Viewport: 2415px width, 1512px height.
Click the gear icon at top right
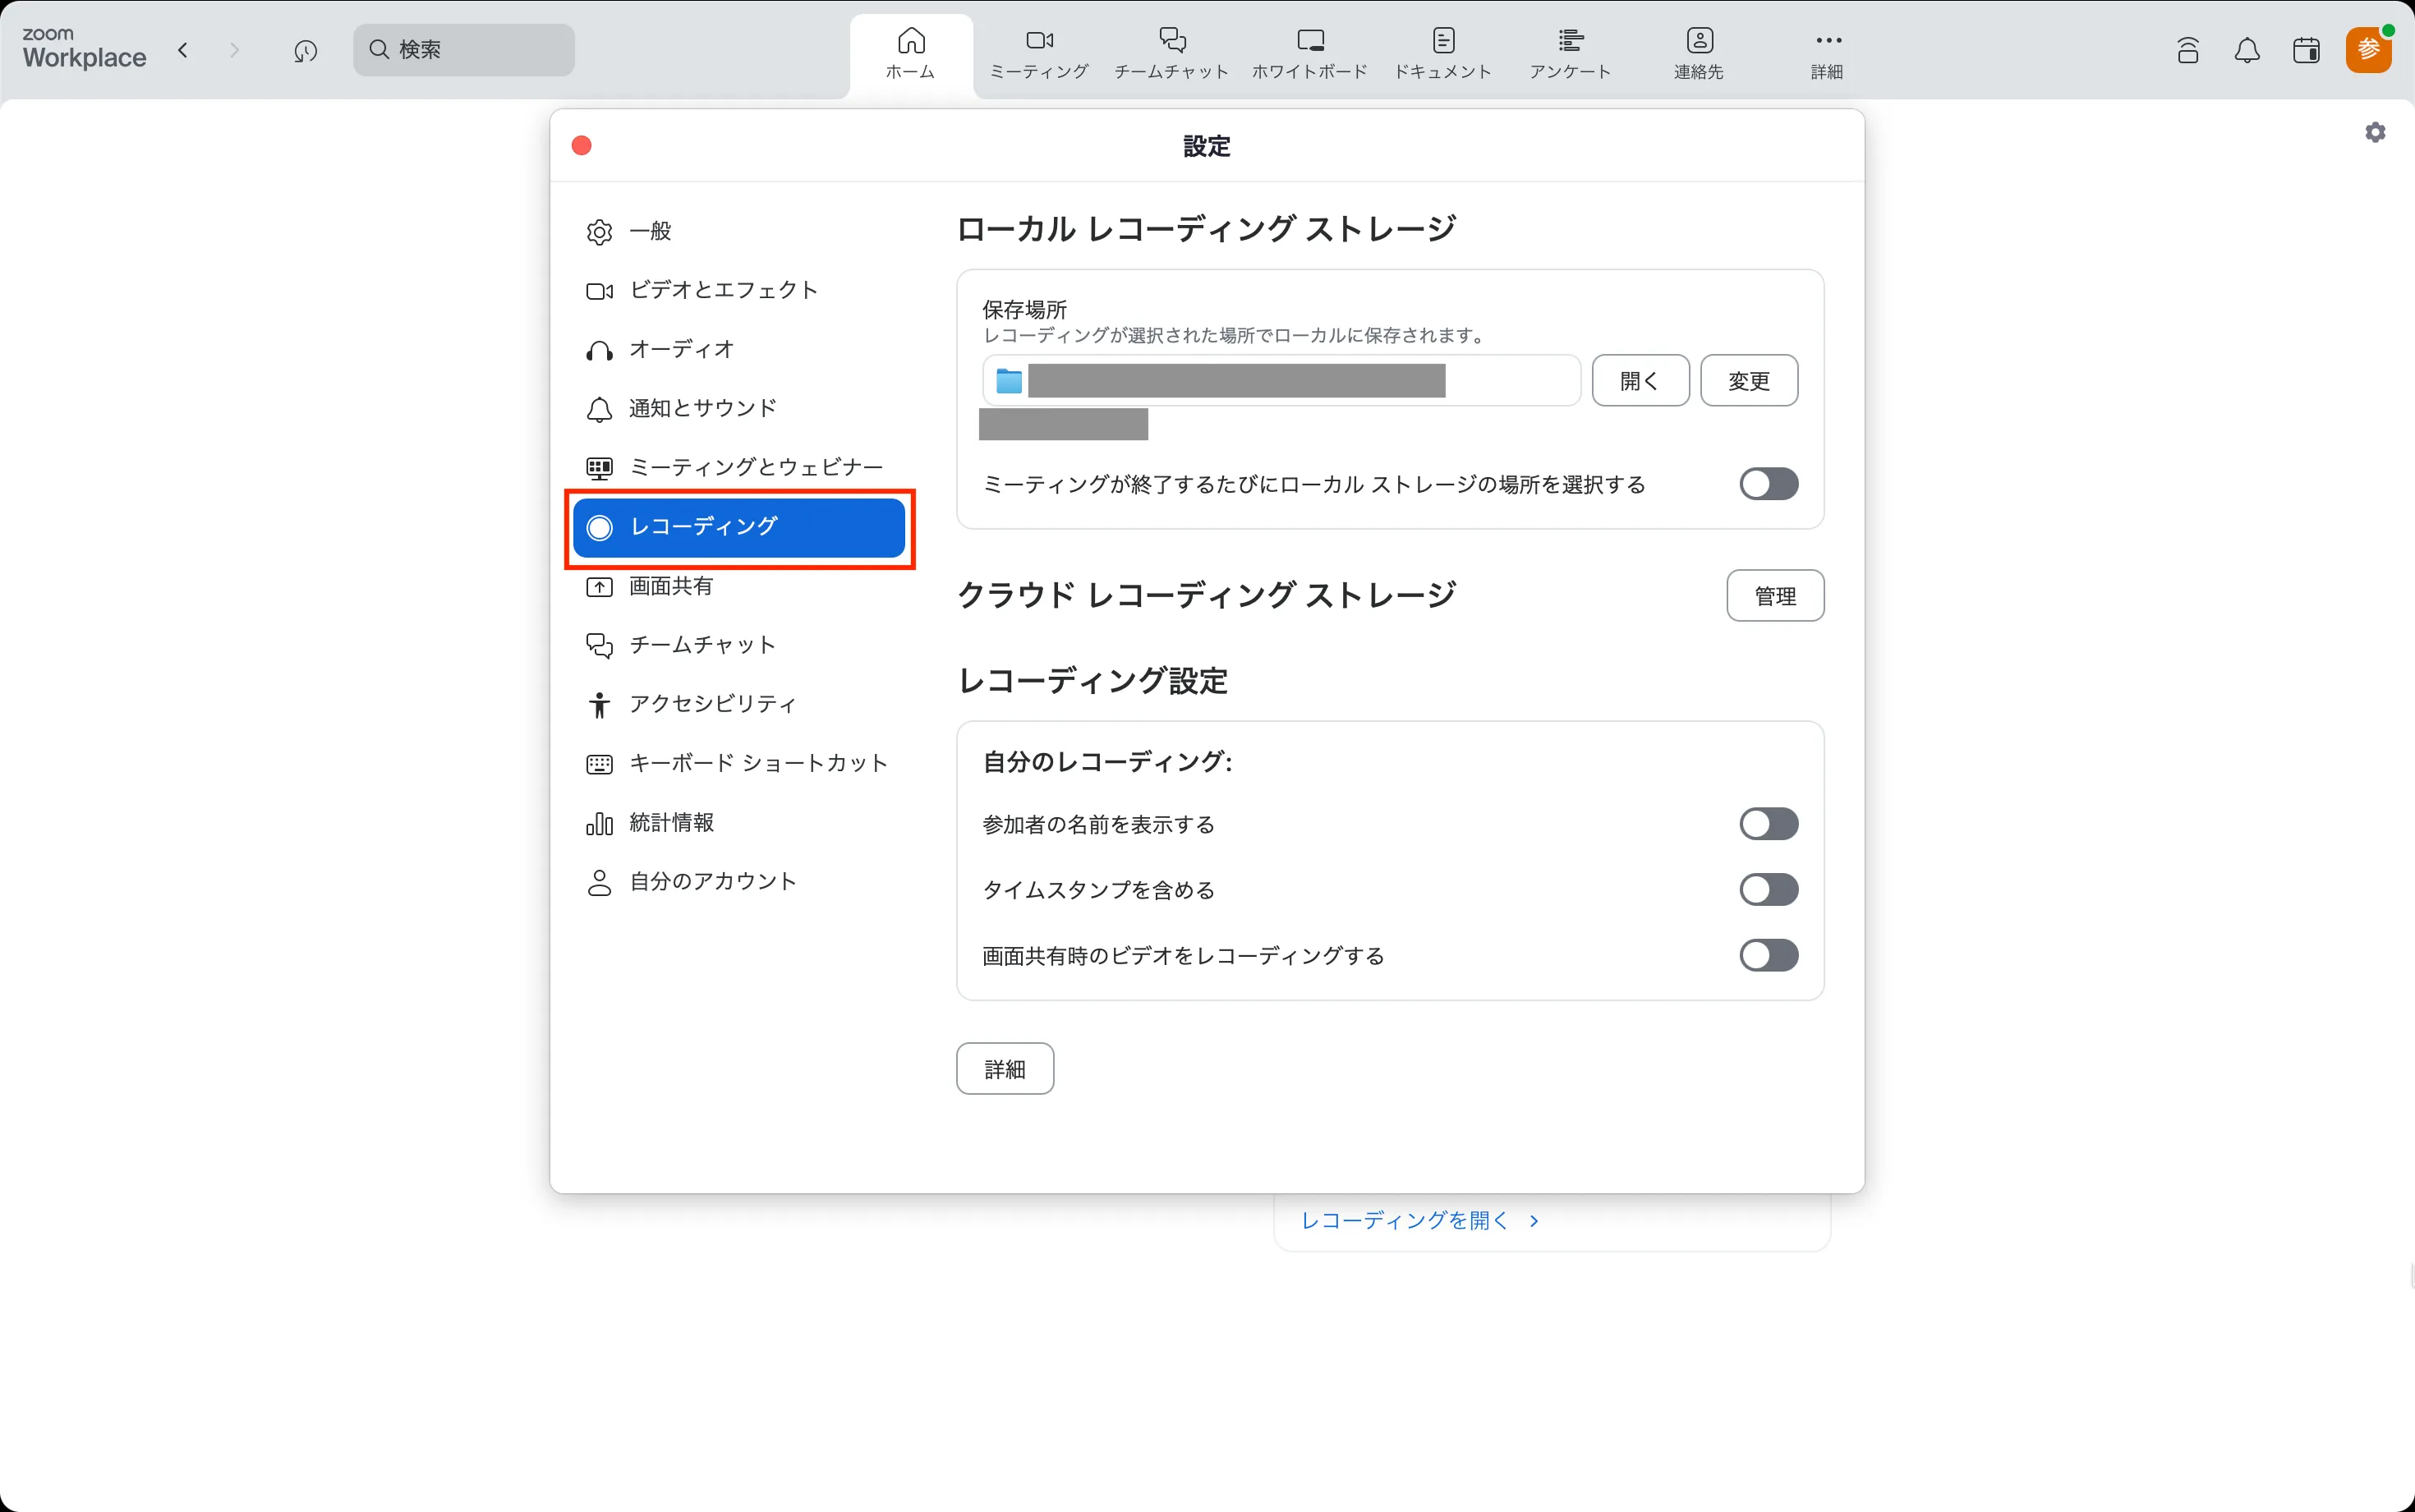[2375, 132]
